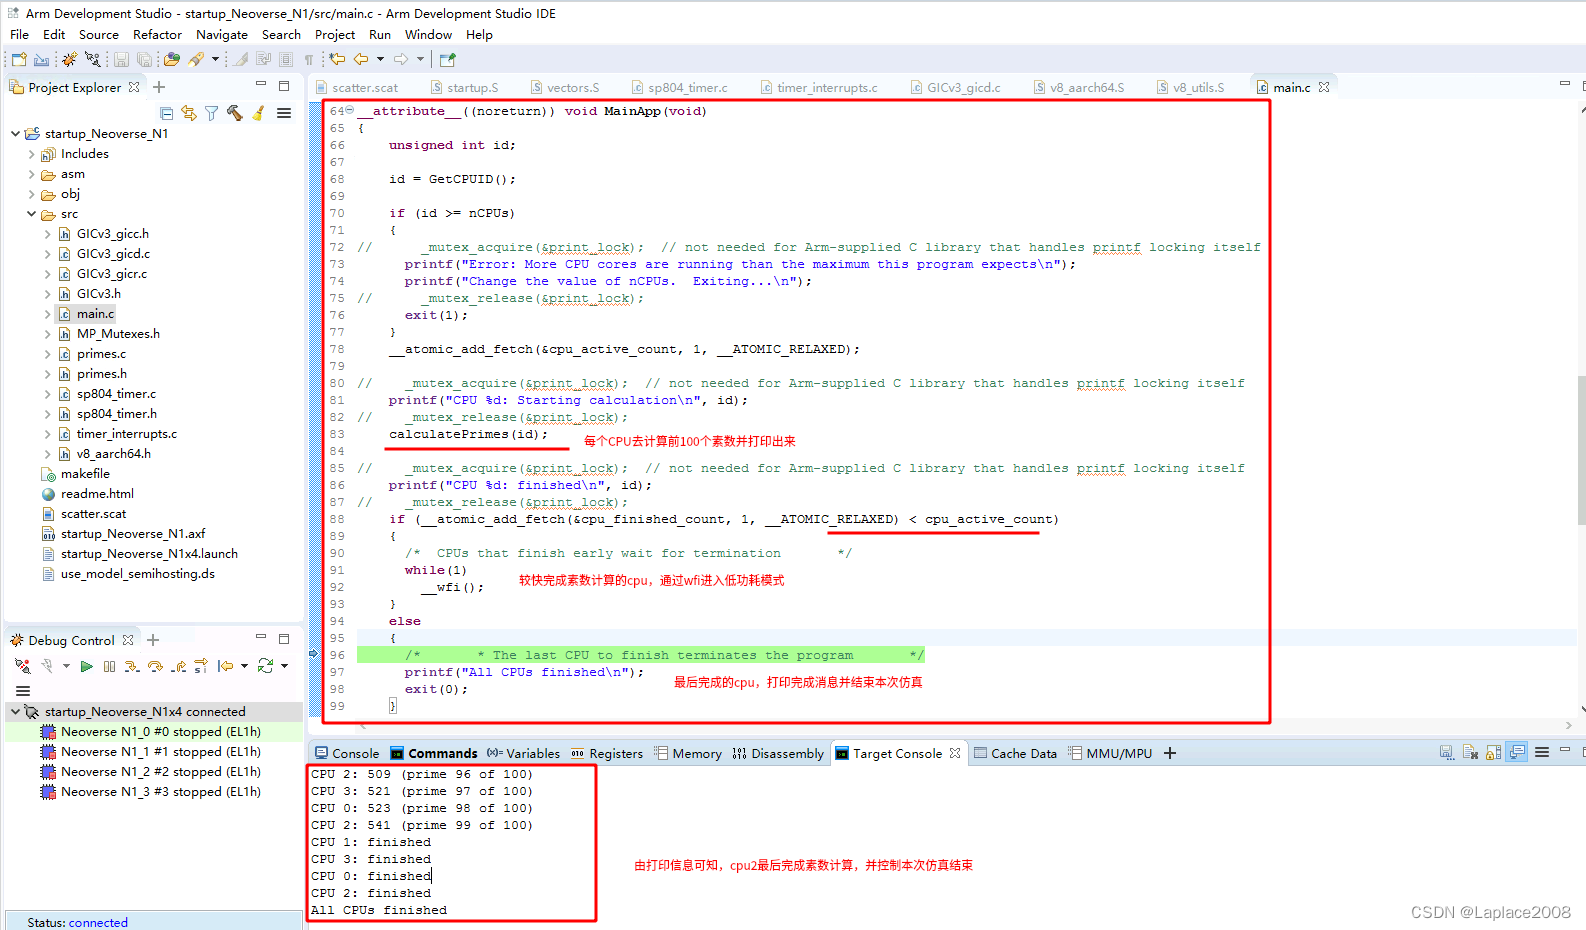Collapse the startup_Neoverse_N1 project tree
The width and height of the screenshot is (1586, 930).
pyautogui.click(x=15, y=133)
